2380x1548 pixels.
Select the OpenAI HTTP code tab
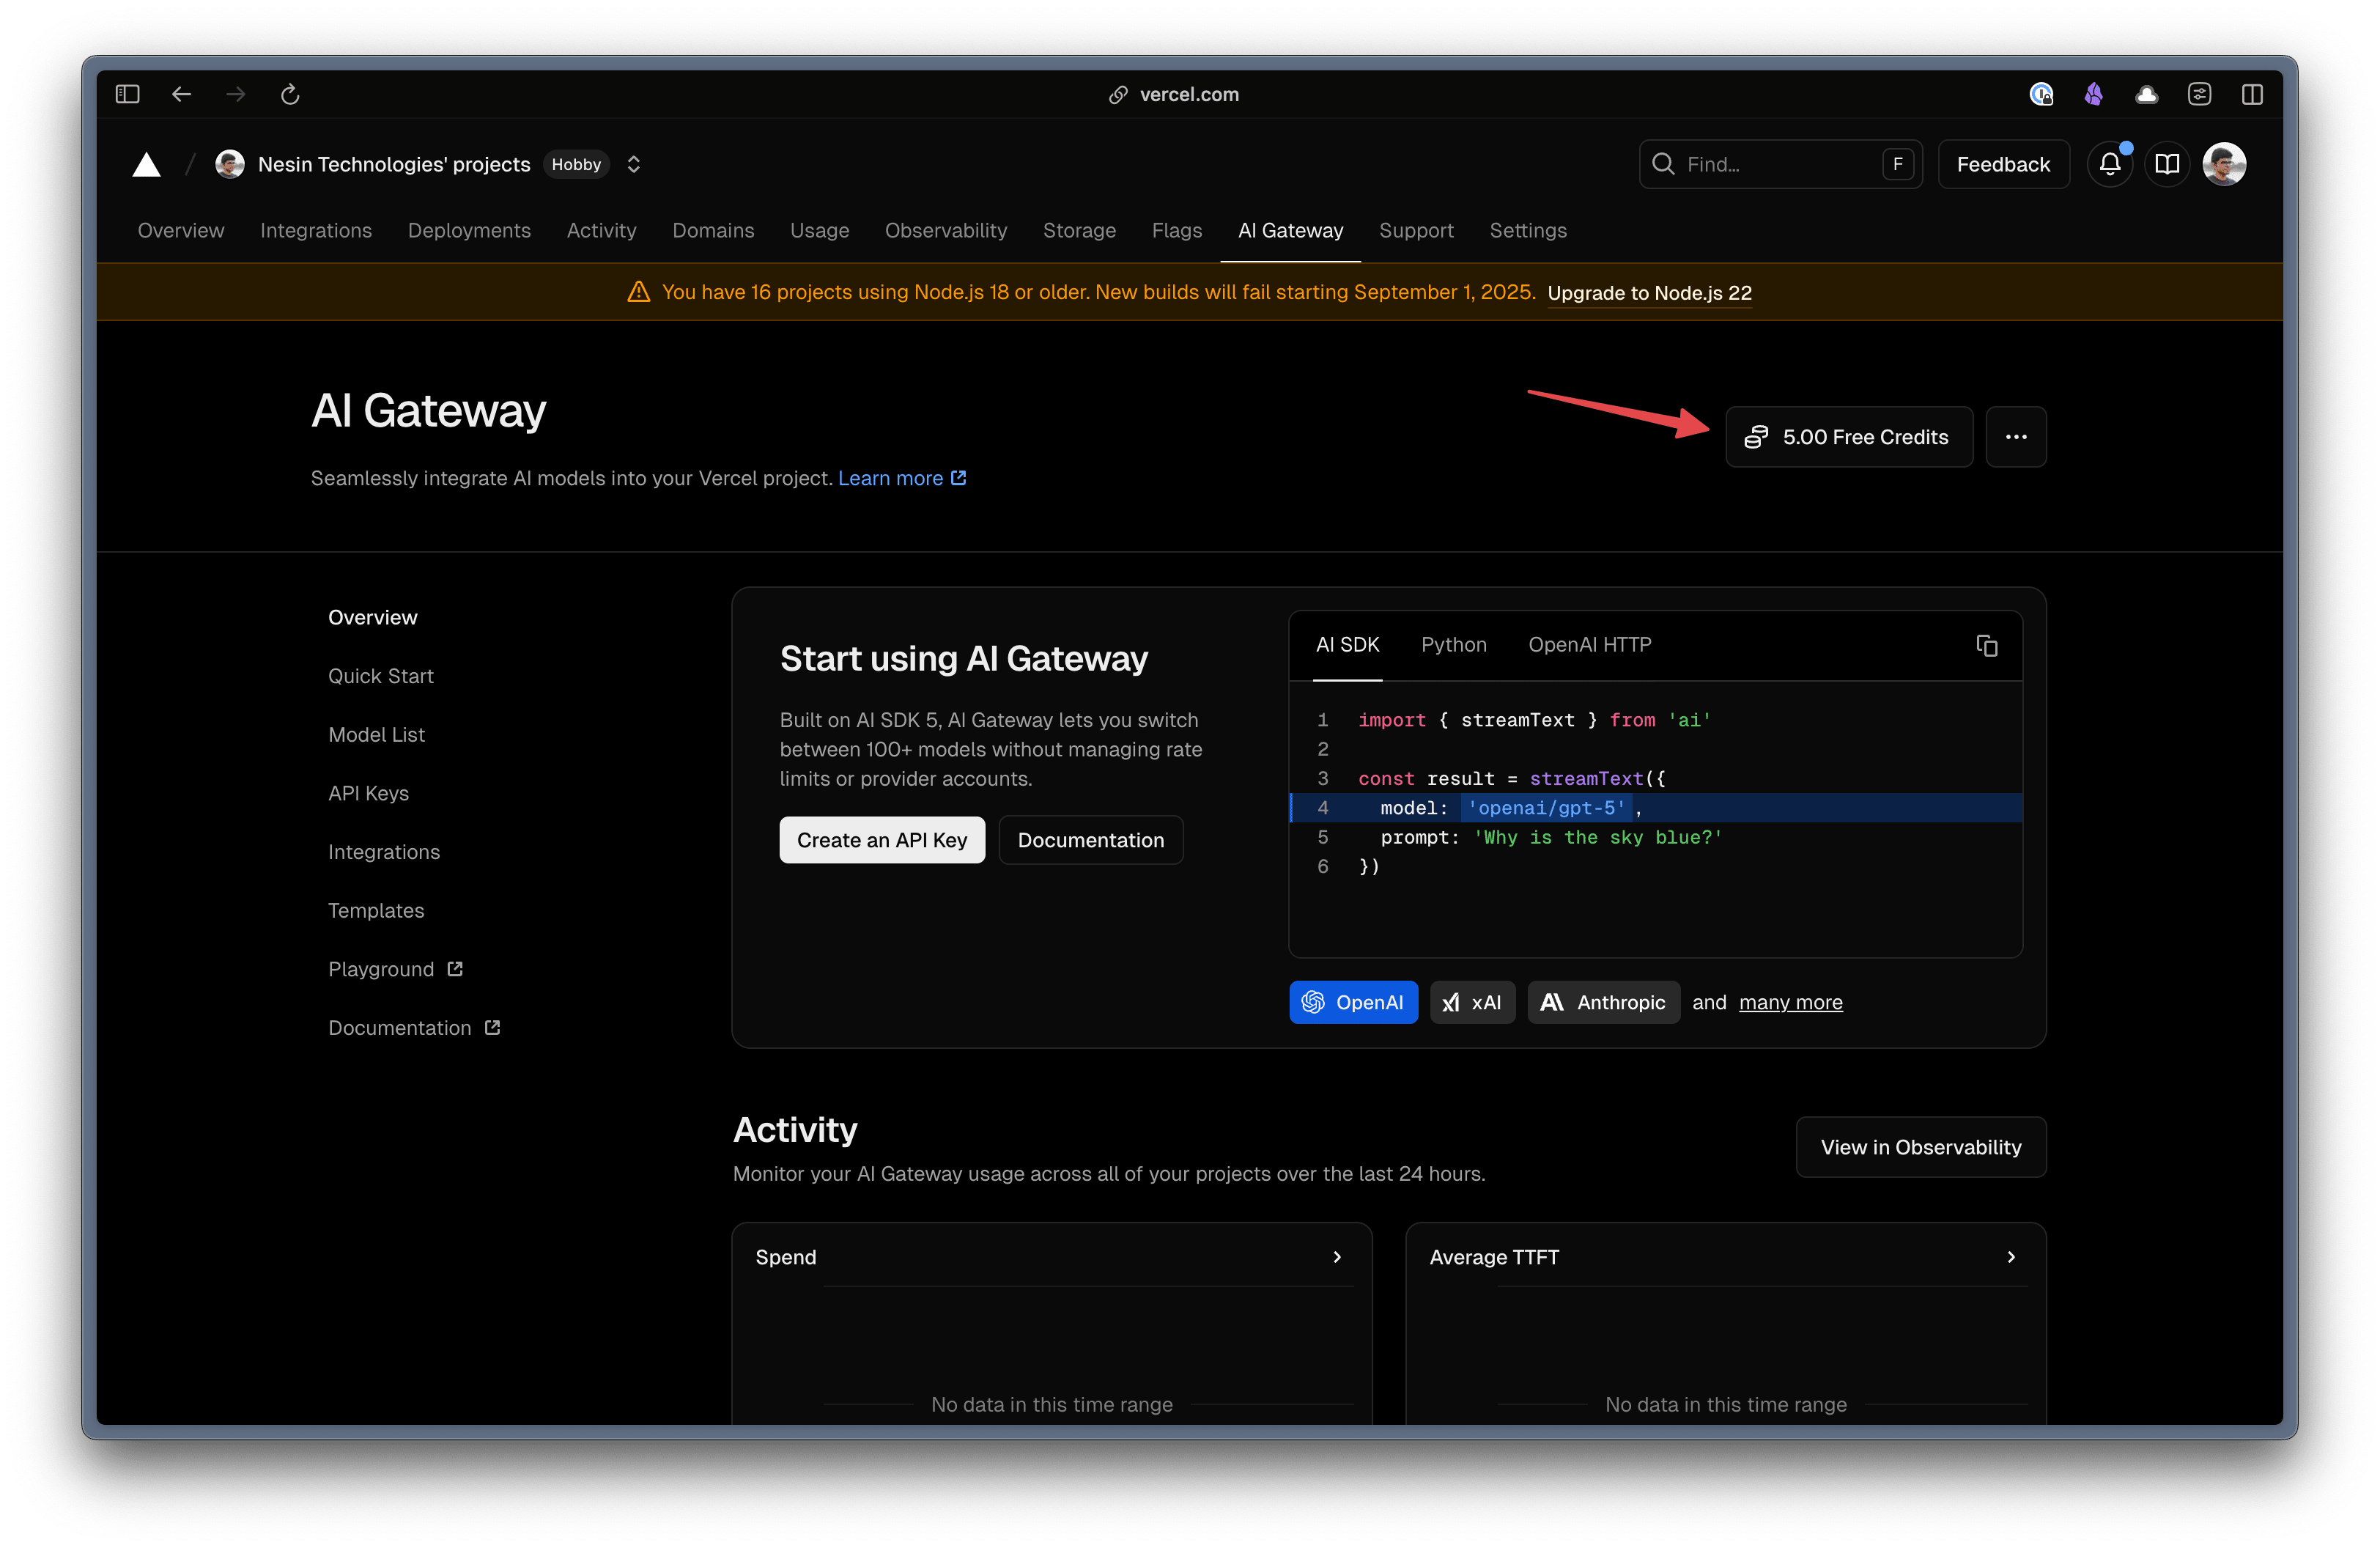(1590, 645)
